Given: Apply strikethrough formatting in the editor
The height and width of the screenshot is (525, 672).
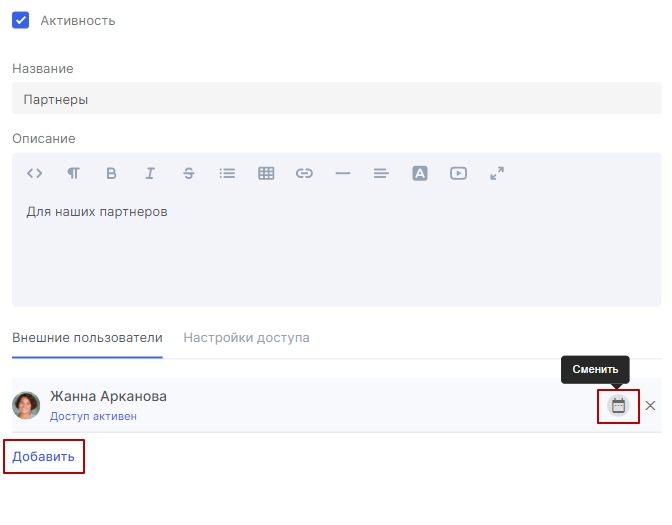Looking at the screenshot, I should coord(189,174).
